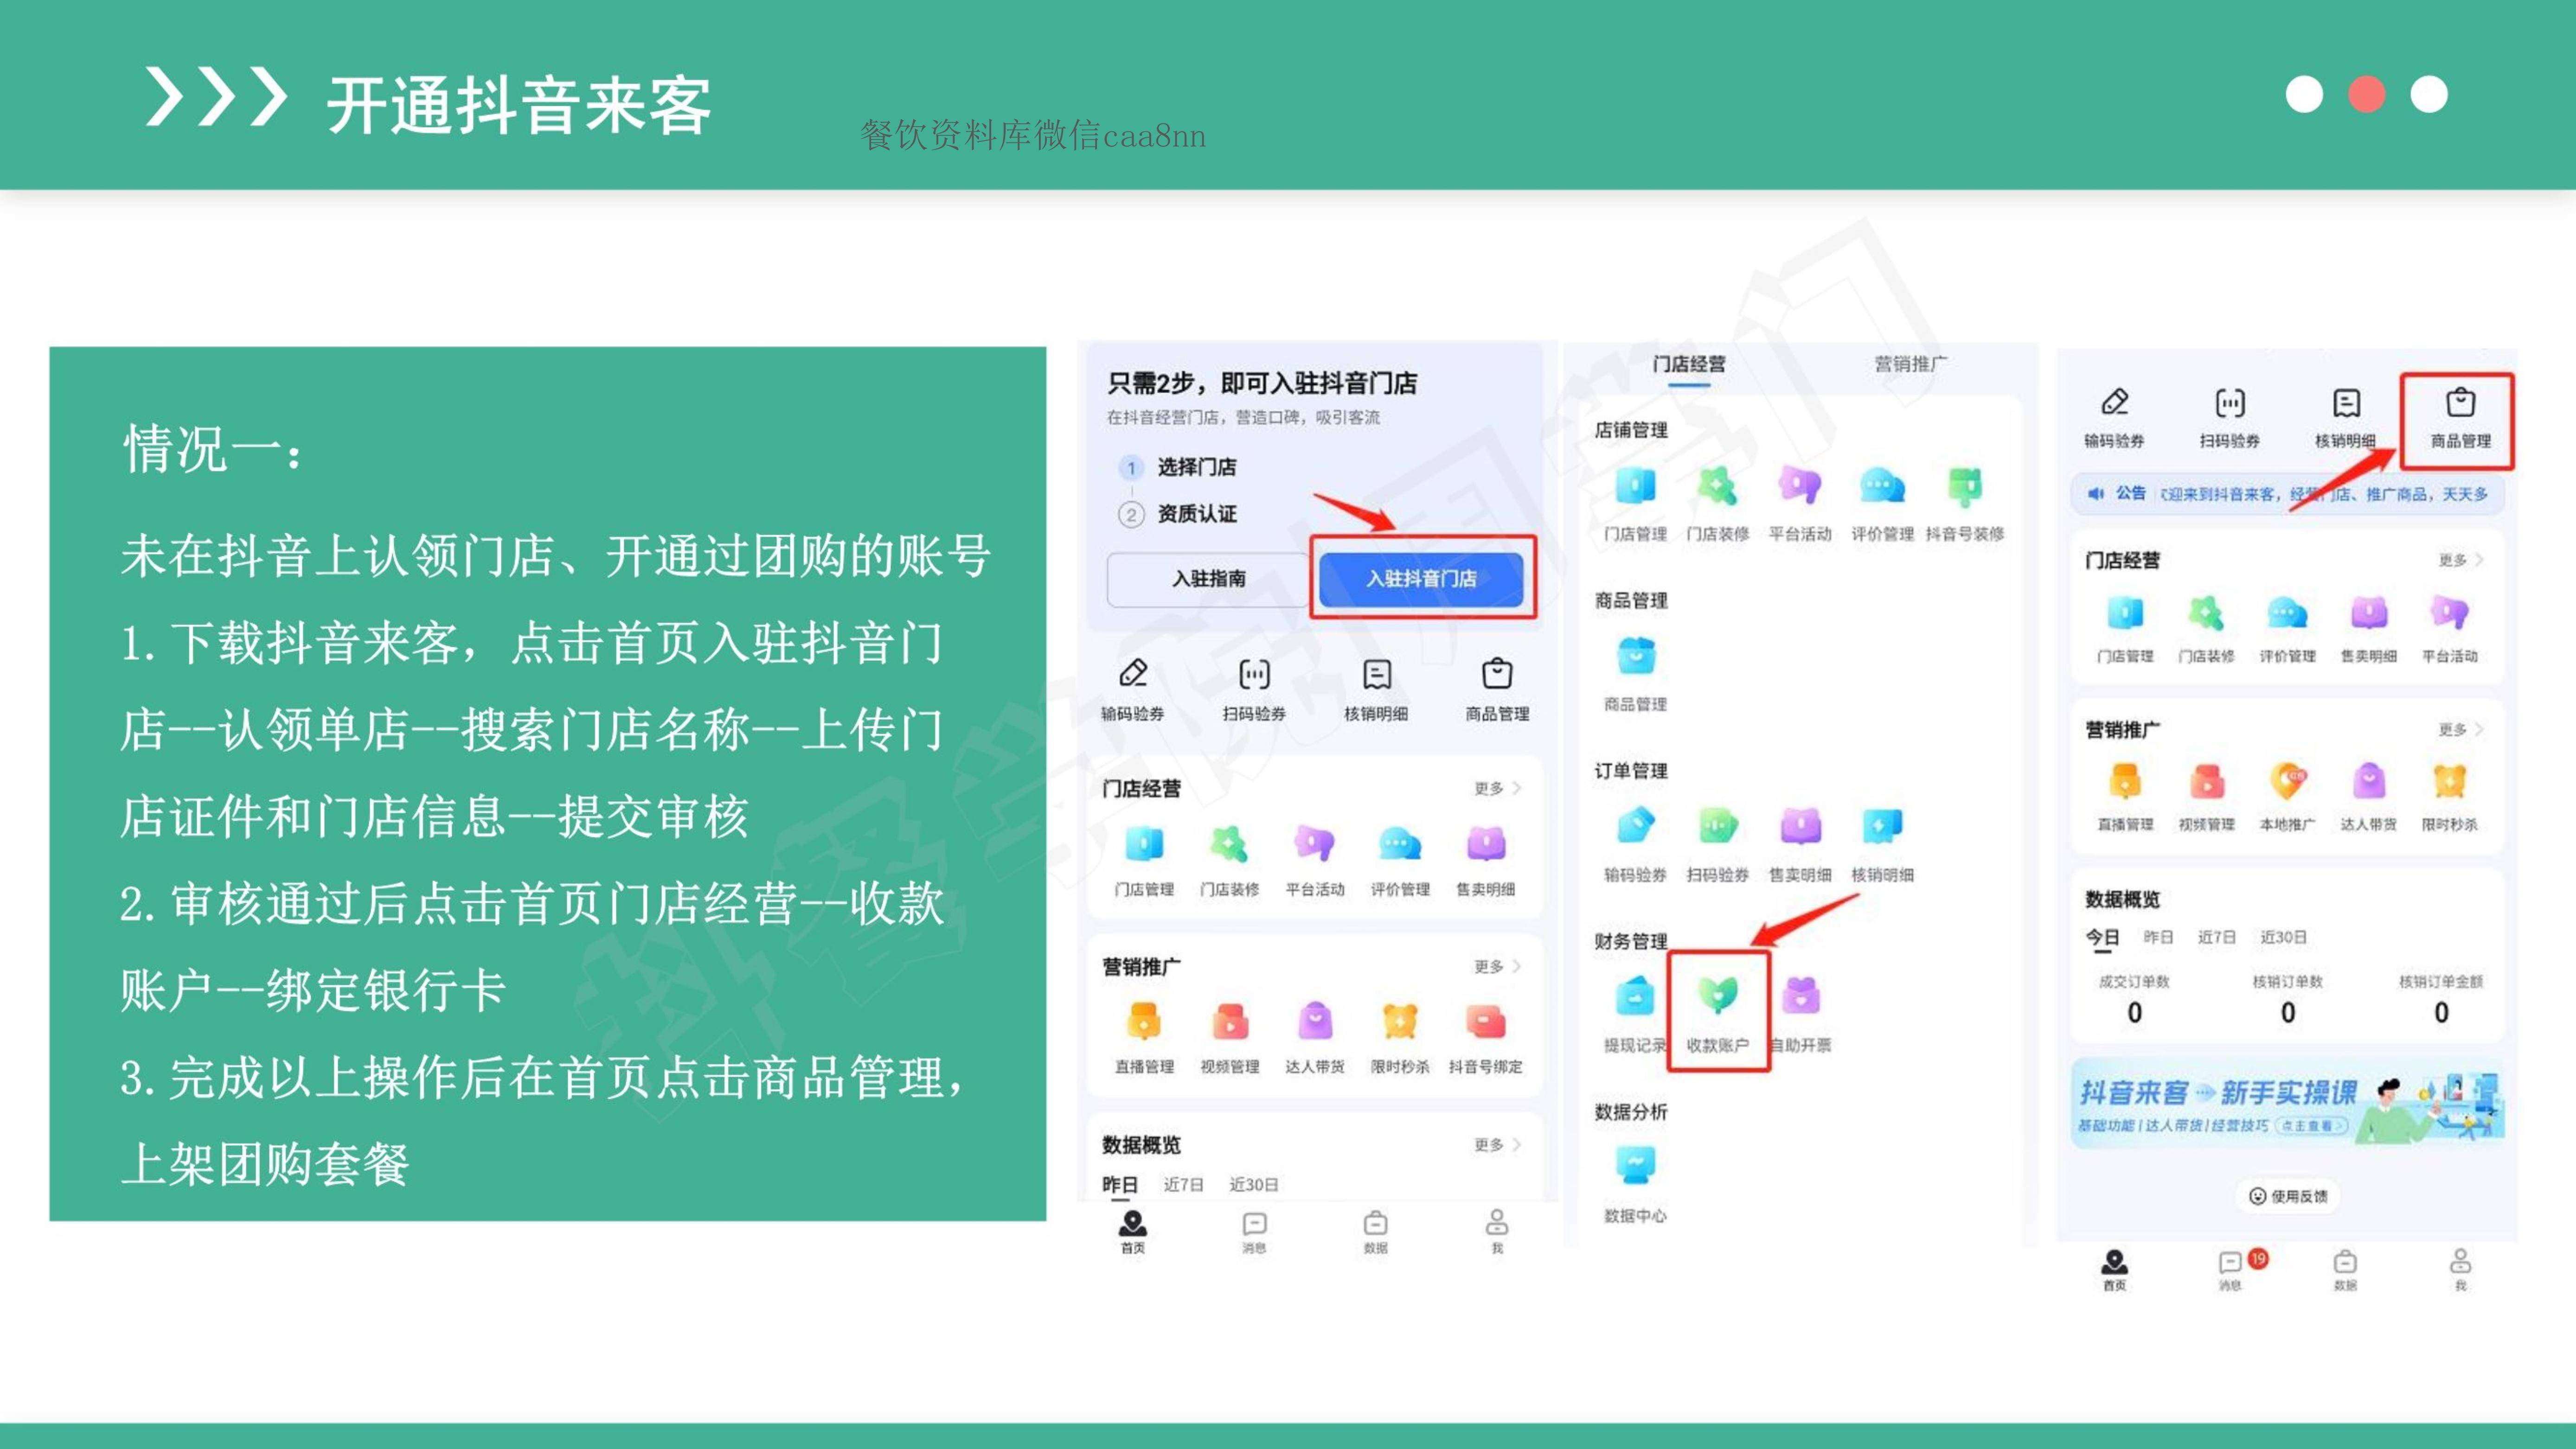This screenshot has width=2576, height=1449.
Task: Tap 抖音号绑定 icon under 营销推广
Action: tap(1485, 1022)
